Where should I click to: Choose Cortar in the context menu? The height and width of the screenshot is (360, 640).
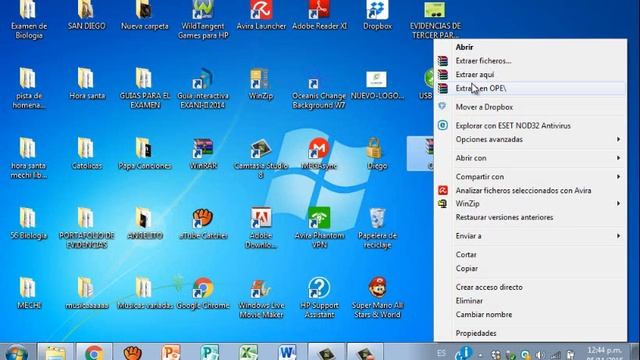pyautogui.click(x=531, y=255)
